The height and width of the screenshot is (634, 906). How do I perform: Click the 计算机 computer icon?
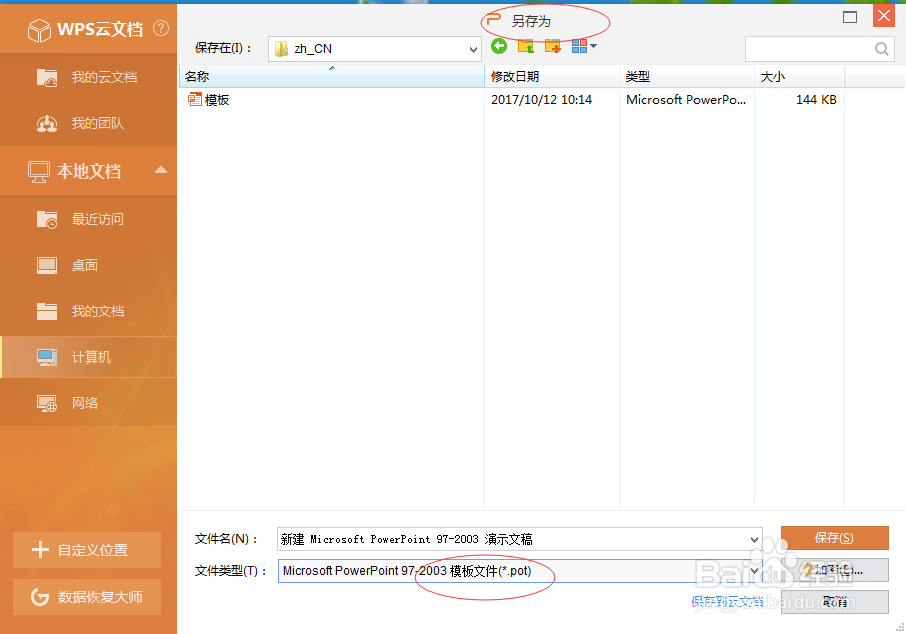pyautogui.click(x=47, y=357)
